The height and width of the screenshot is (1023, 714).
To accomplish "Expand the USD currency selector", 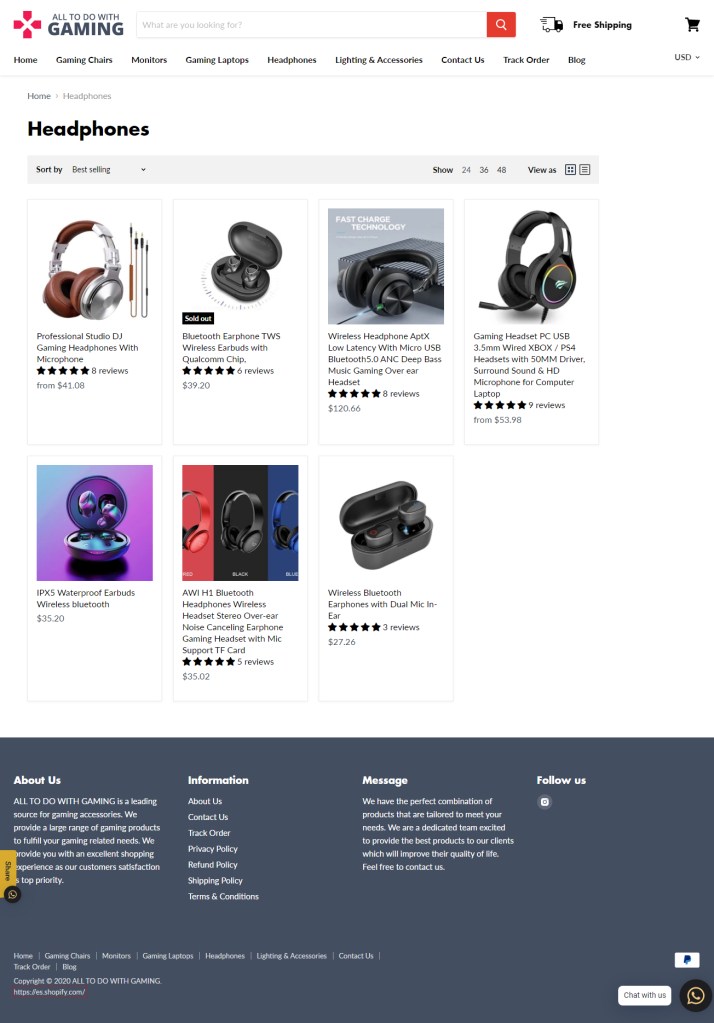I will (x=687, y=57).
